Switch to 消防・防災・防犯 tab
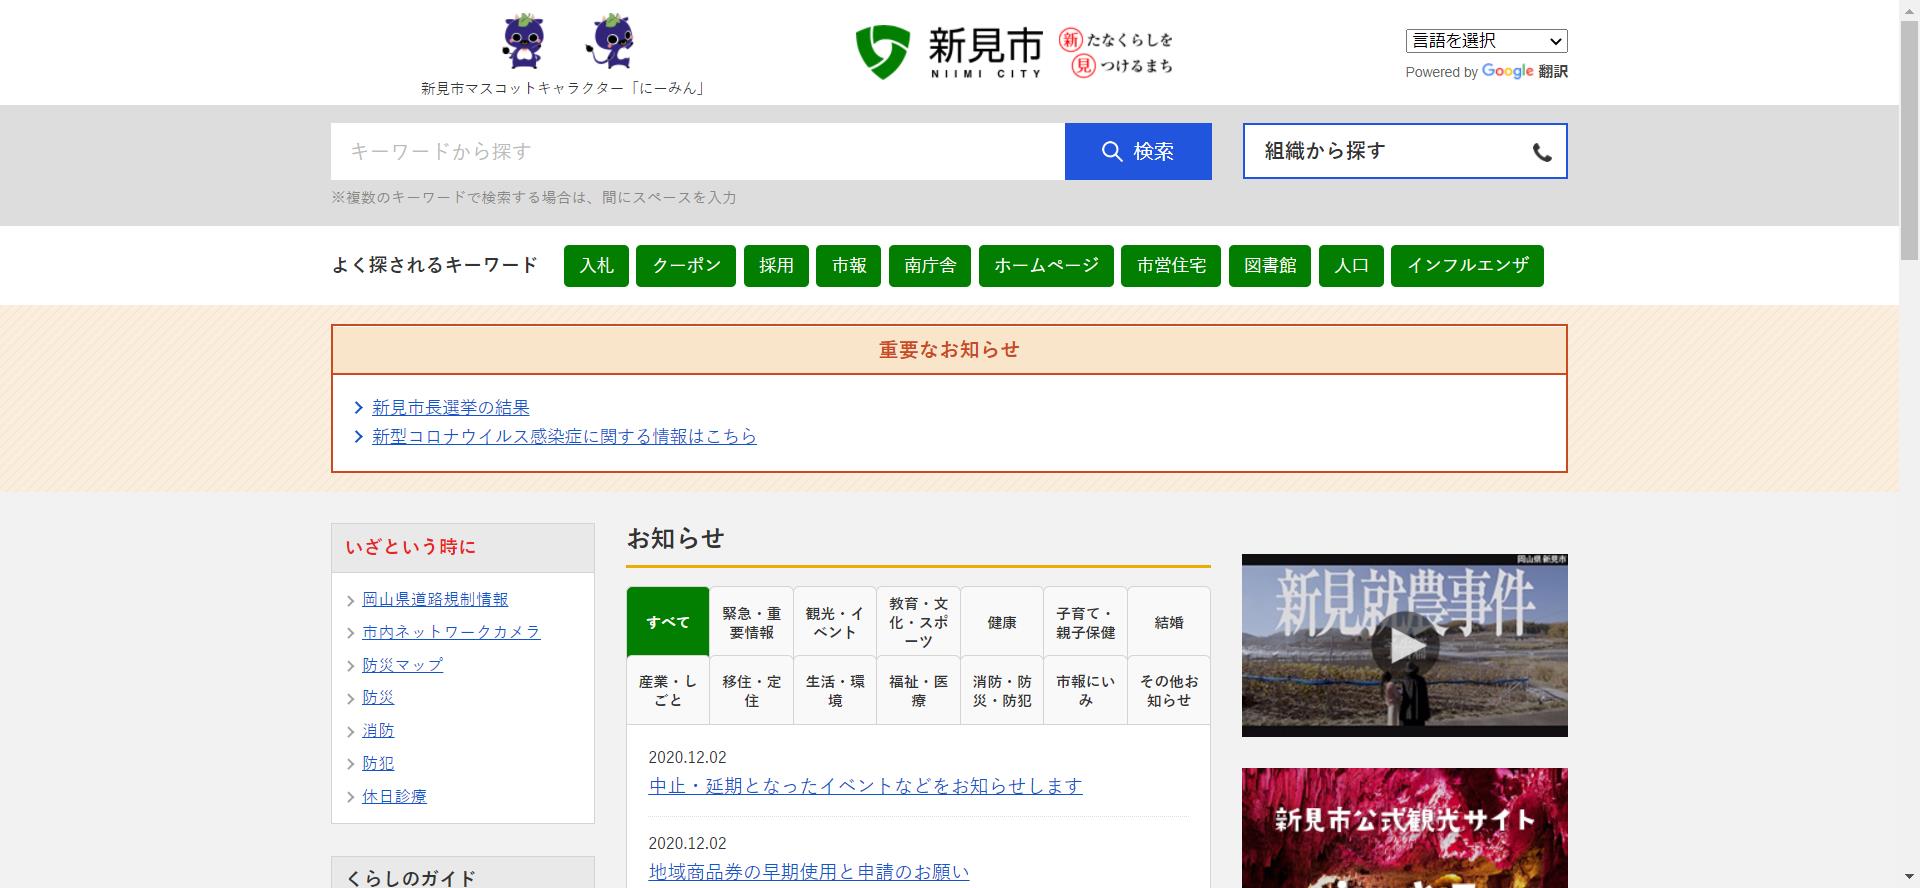The image size is (1920, 888). click(x=1002, y=690)
